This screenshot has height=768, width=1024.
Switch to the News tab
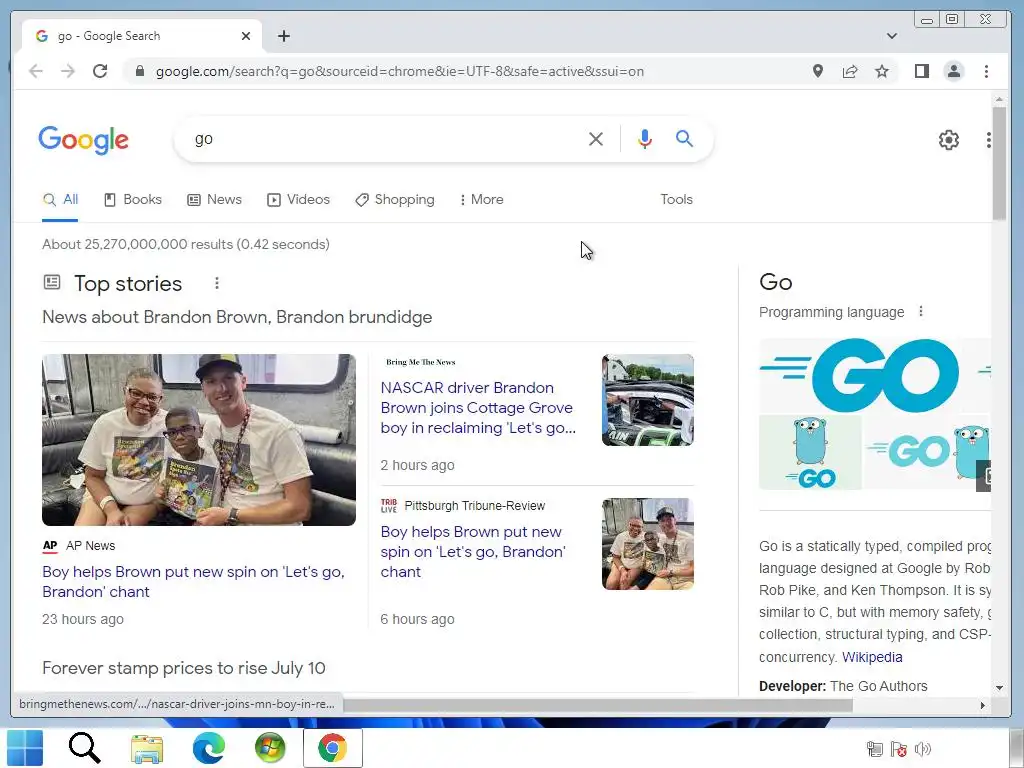[214, 200]
